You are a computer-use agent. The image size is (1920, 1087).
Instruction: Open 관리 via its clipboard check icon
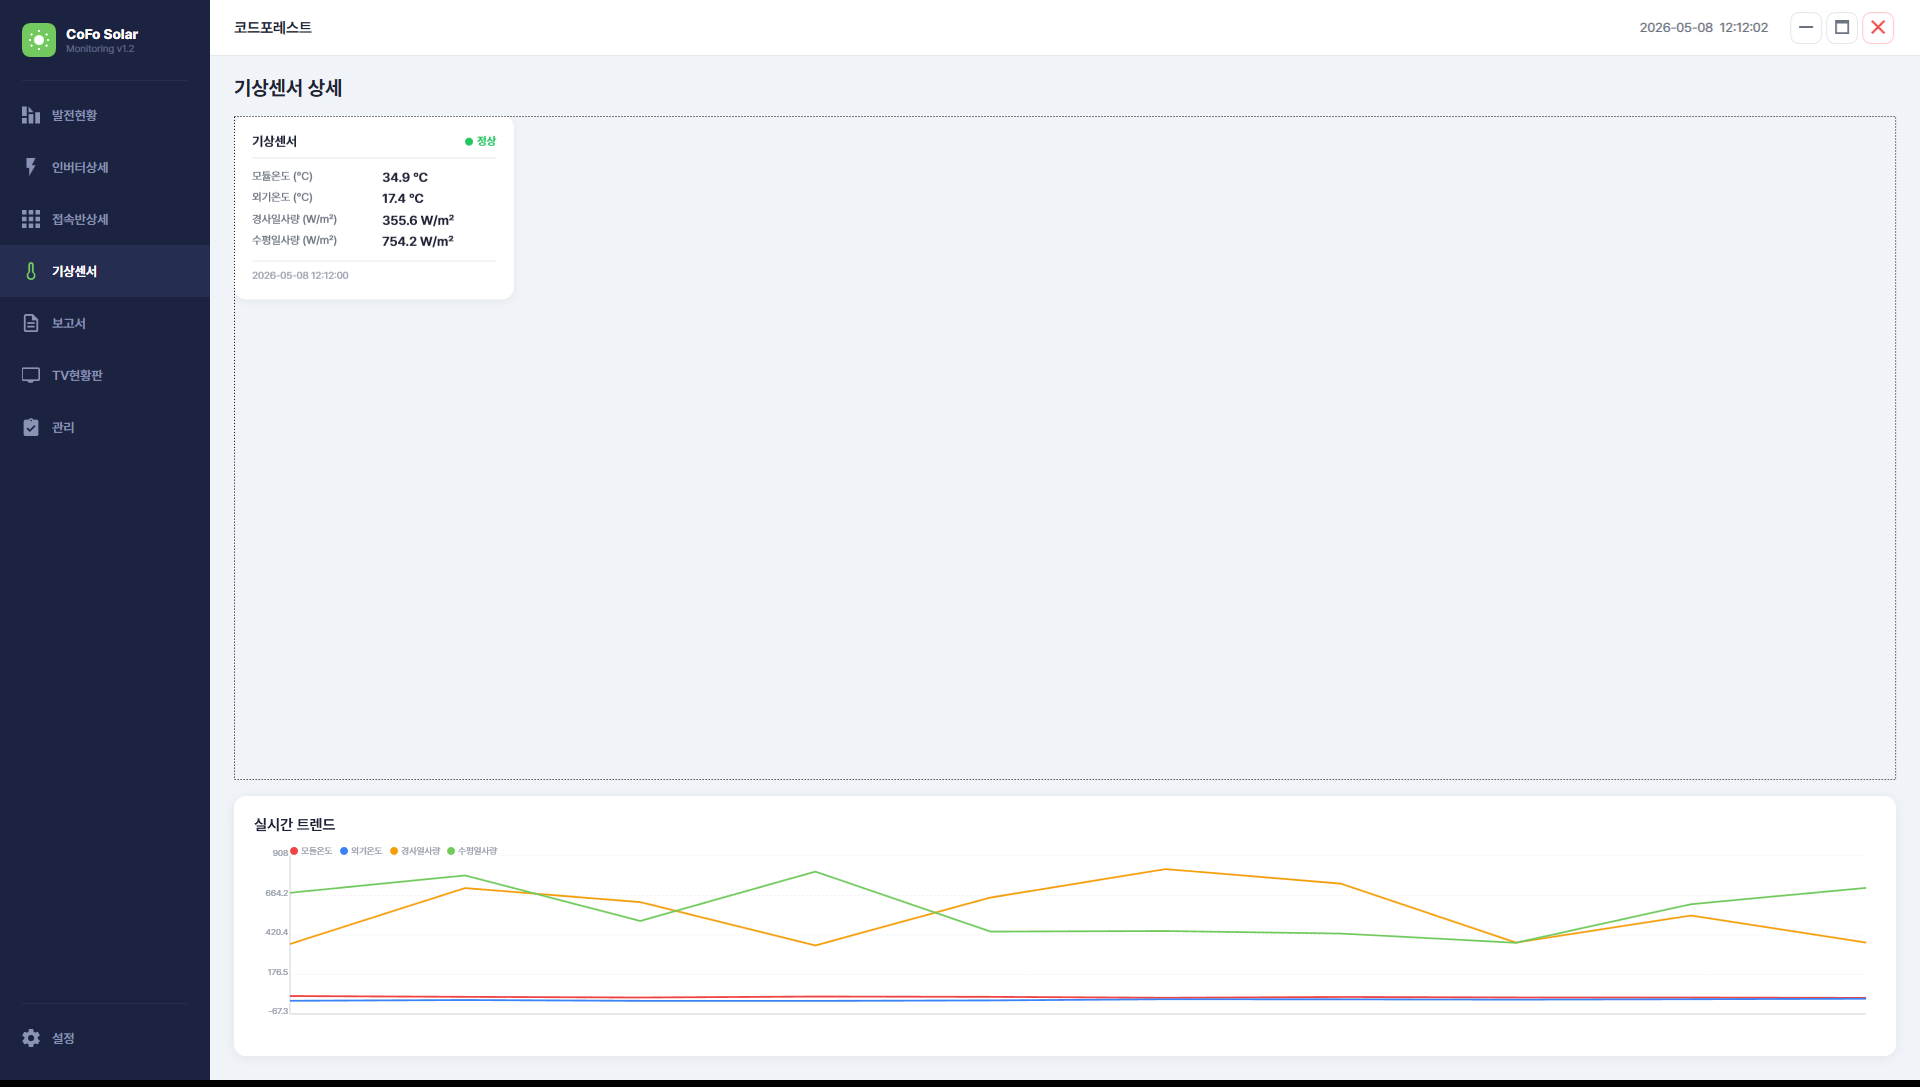tap(31, 427)
